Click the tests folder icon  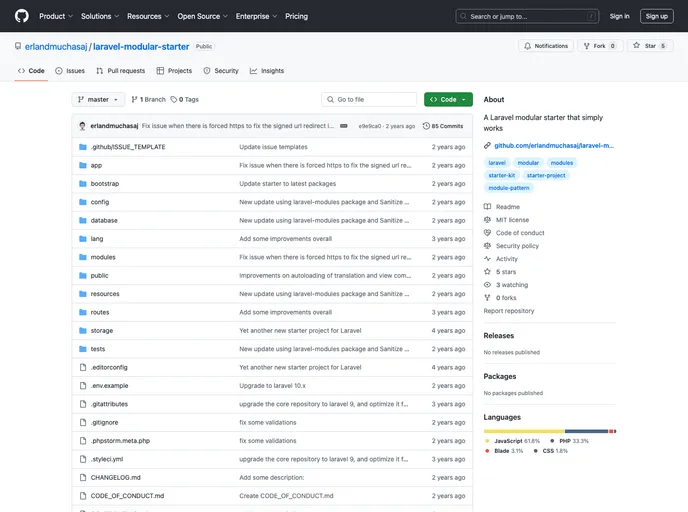[82, 349]
